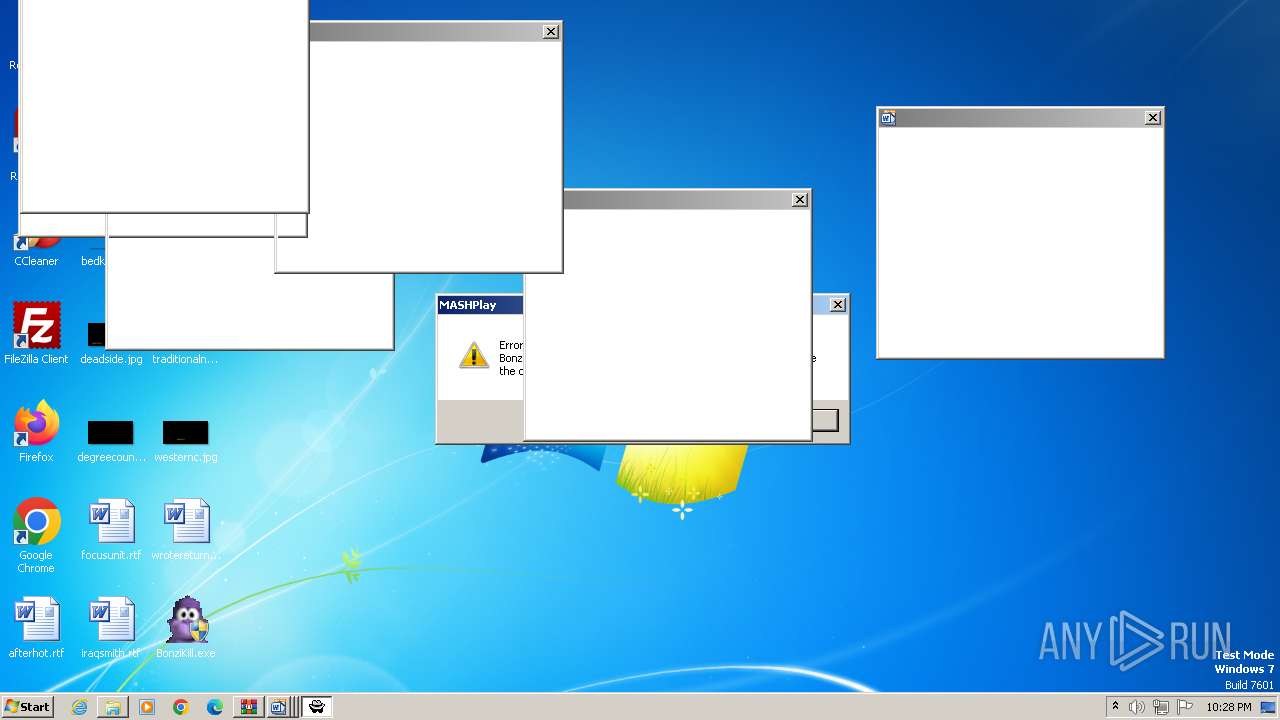
Task: Select the BonziKill.exe desktop icon
Action: [186, 628]
